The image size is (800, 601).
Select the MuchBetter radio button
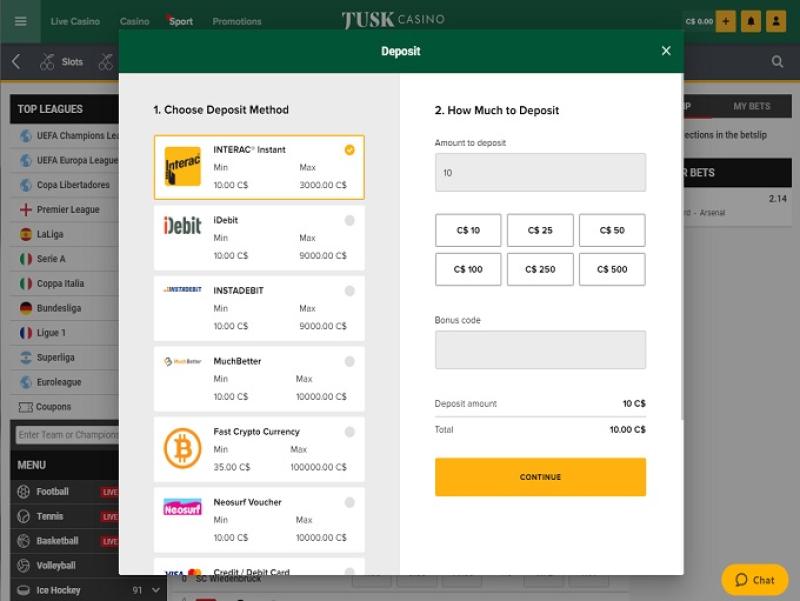tap(349, 361)
